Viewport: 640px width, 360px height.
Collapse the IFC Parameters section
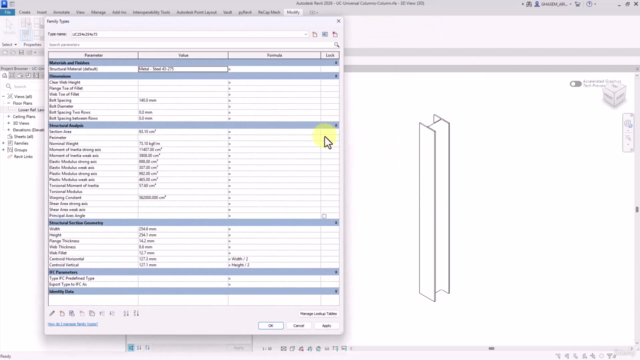336,272
